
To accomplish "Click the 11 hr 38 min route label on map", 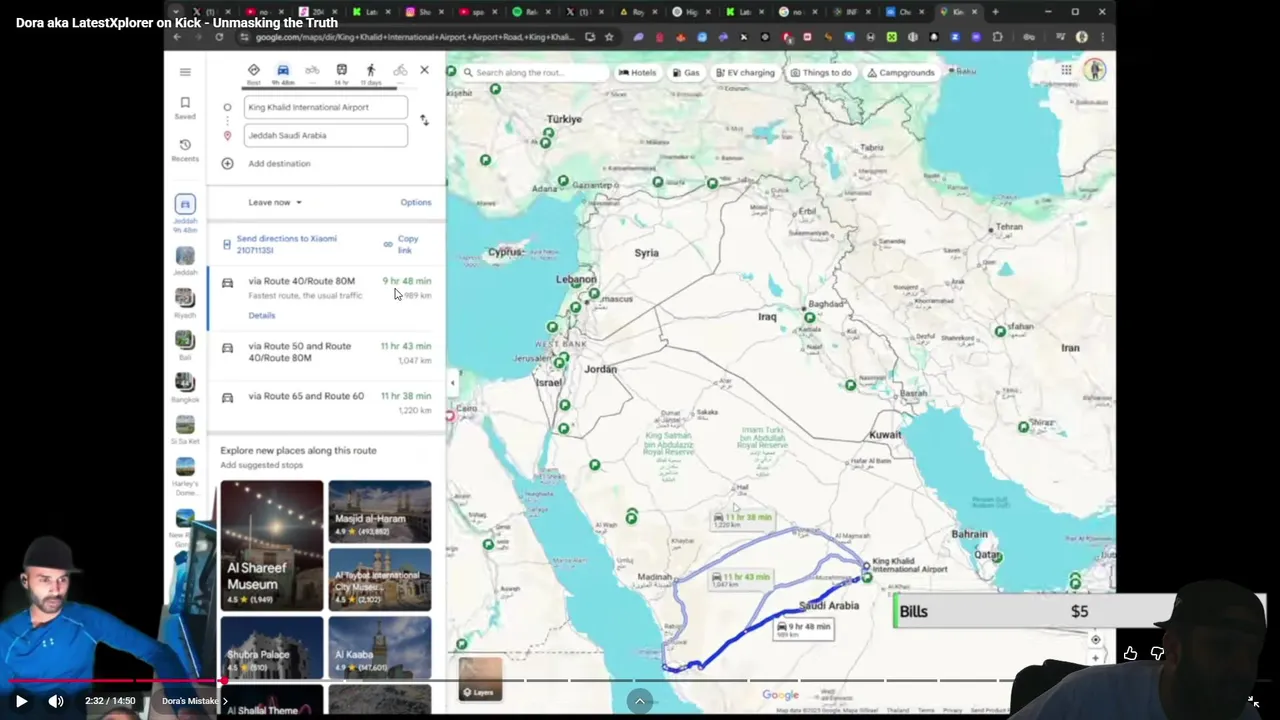I will (743, 520).
